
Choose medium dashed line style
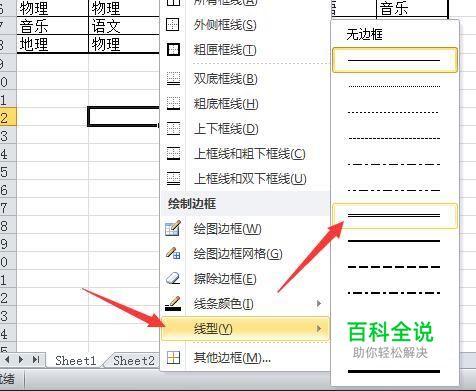point(395,267)
